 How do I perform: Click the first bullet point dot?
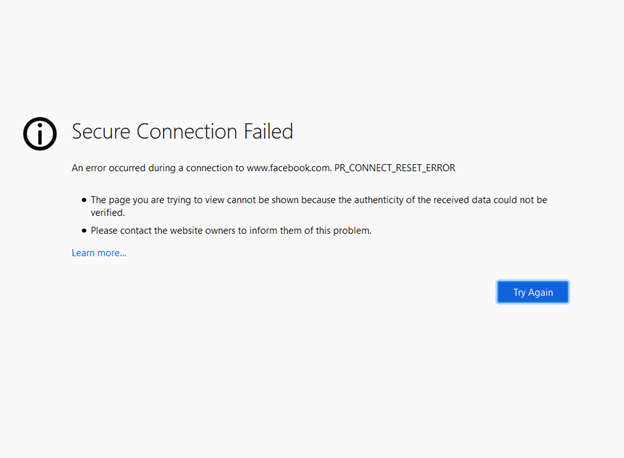coord(83,200)
